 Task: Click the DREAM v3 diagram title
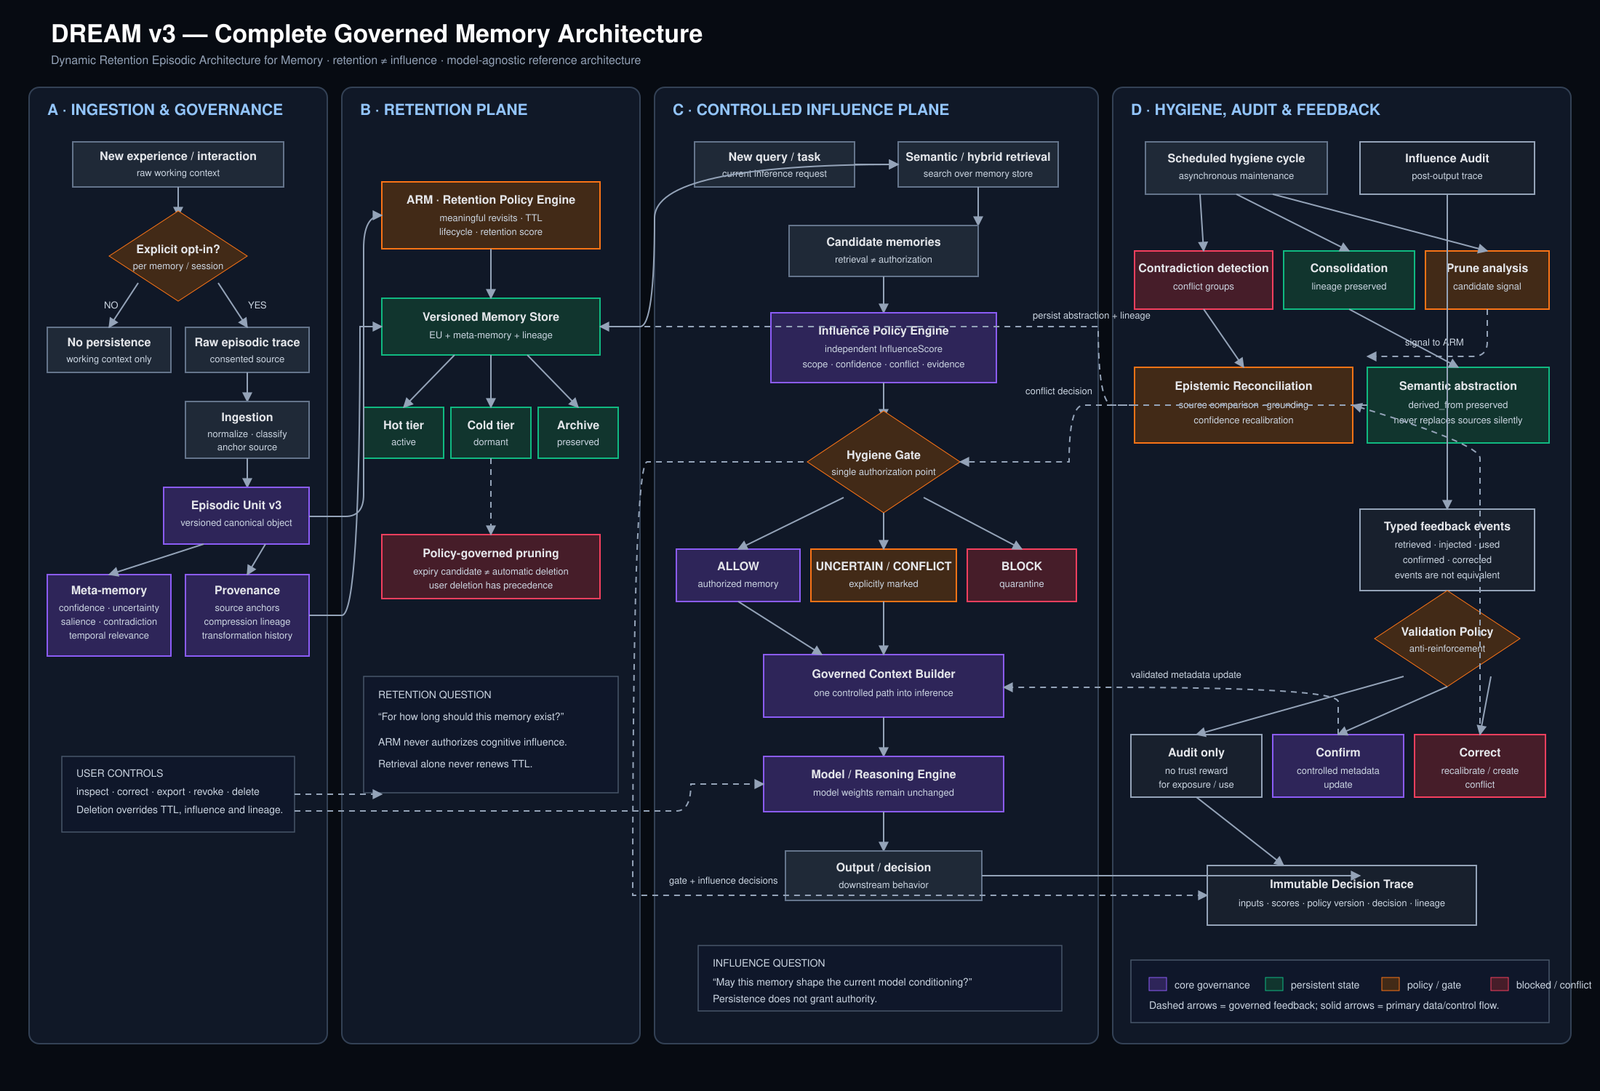pos(377,34)
